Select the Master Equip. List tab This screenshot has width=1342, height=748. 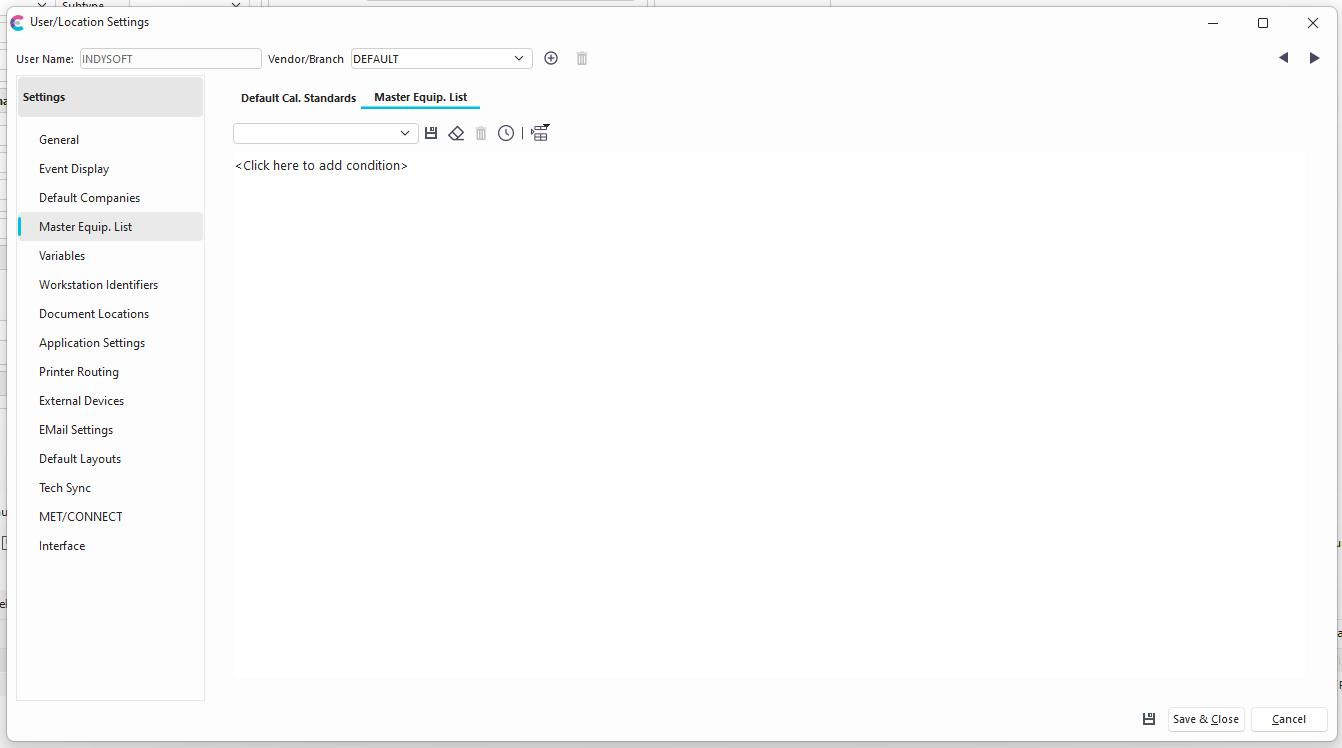coord(420,97)
